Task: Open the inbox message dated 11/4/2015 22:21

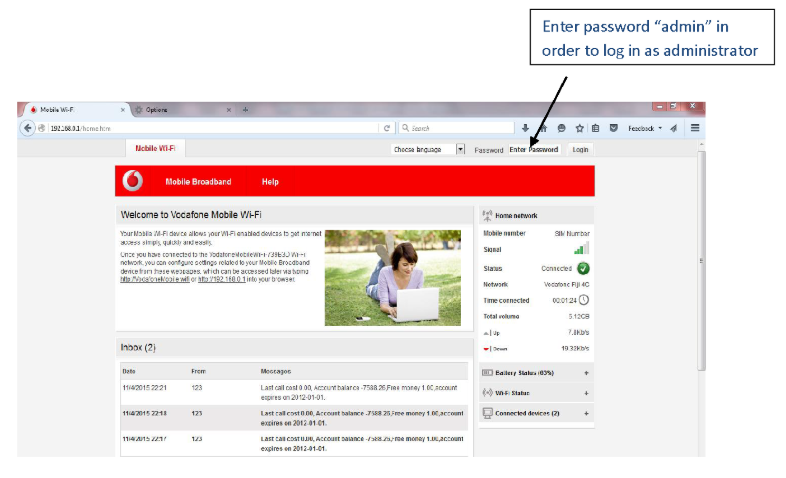Action: [294, 392]
